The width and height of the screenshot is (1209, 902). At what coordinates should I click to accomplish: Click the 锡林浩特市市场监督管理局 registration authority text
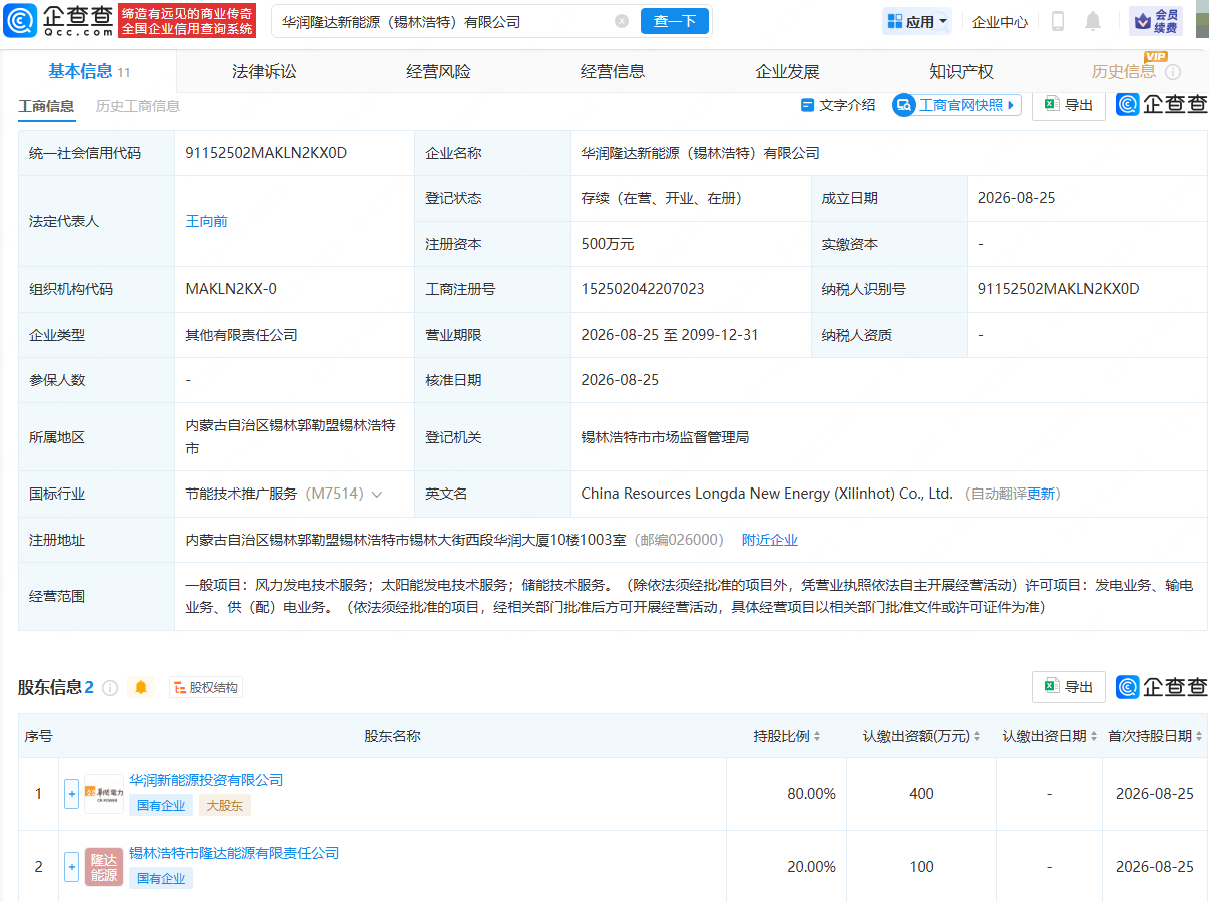point(666,437)
